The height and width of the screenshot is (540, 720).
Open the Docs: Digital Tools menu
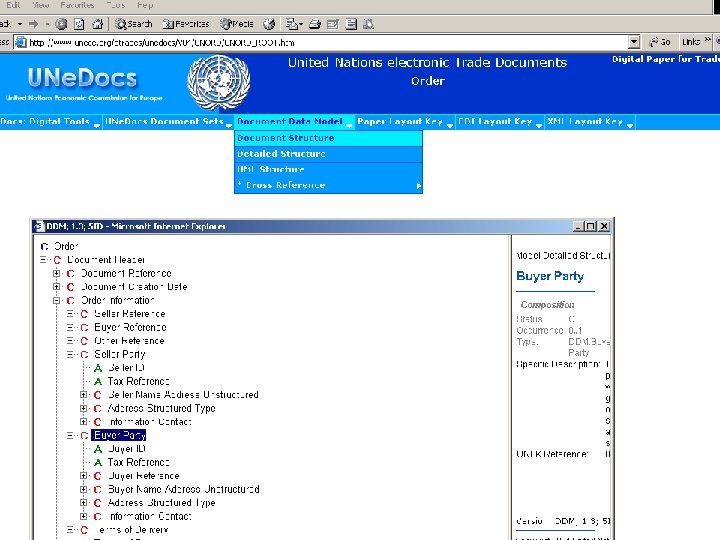(x=50, y=122)
